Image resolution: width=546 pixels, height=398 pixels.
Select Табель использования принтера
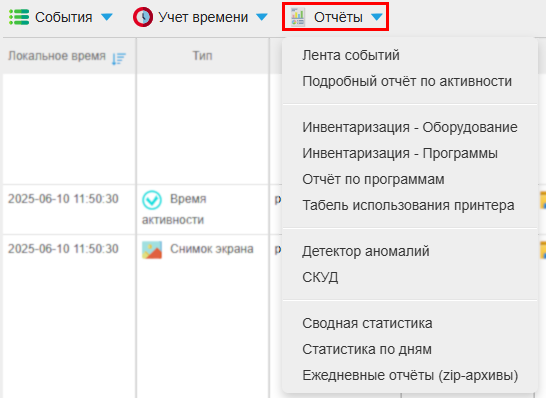click(408, 205)
